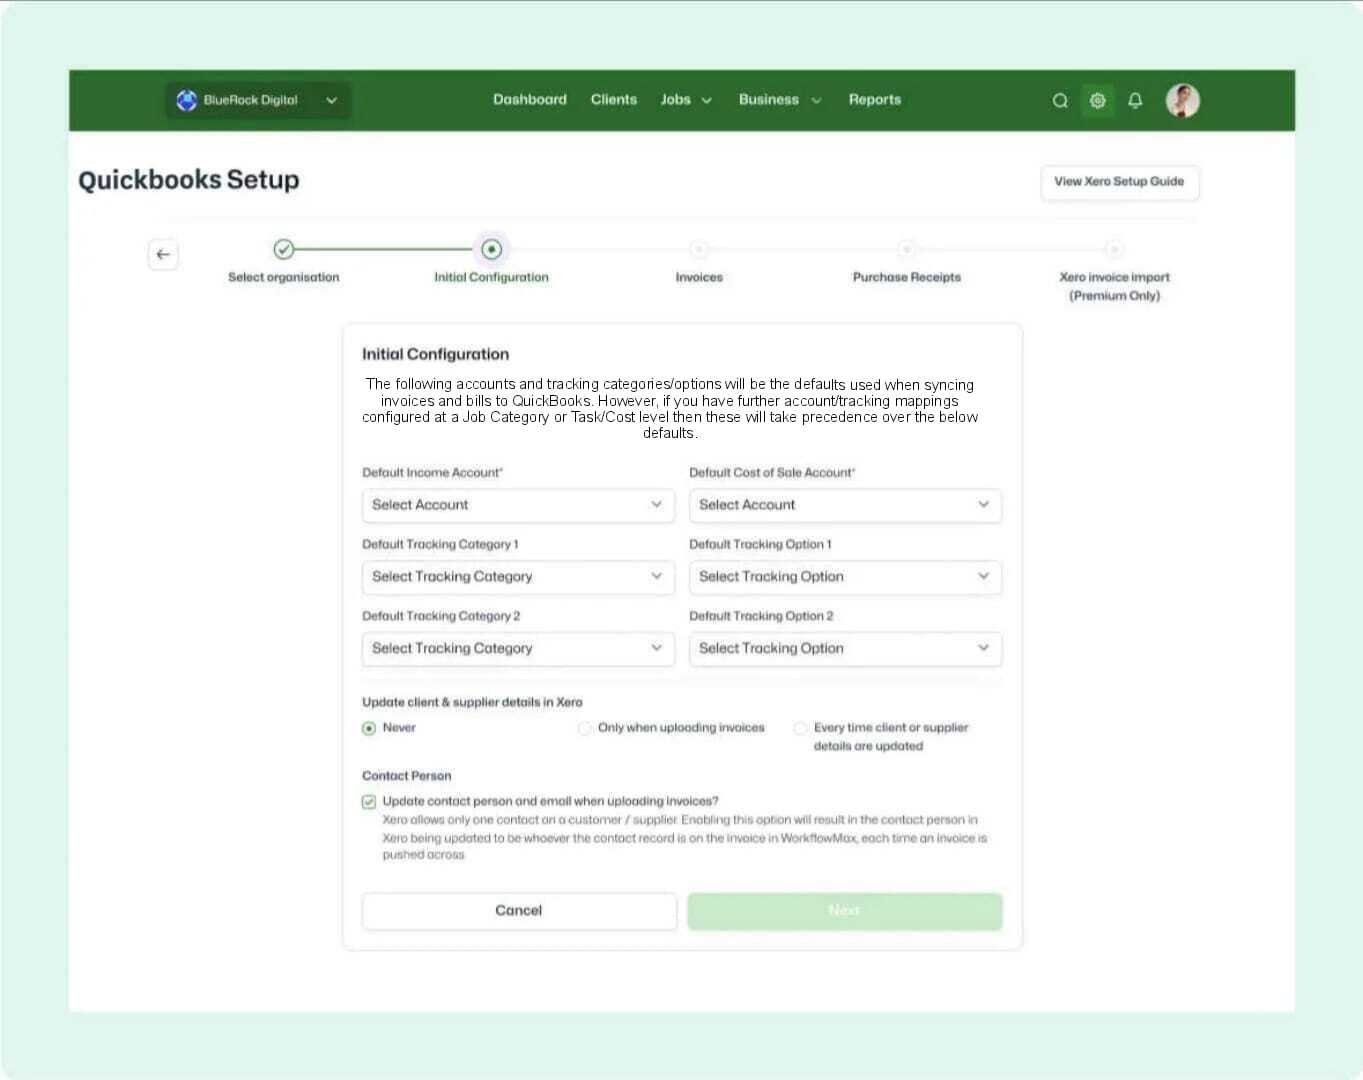Open the Default Tracking Option 2 dropdown

[845, 649]
